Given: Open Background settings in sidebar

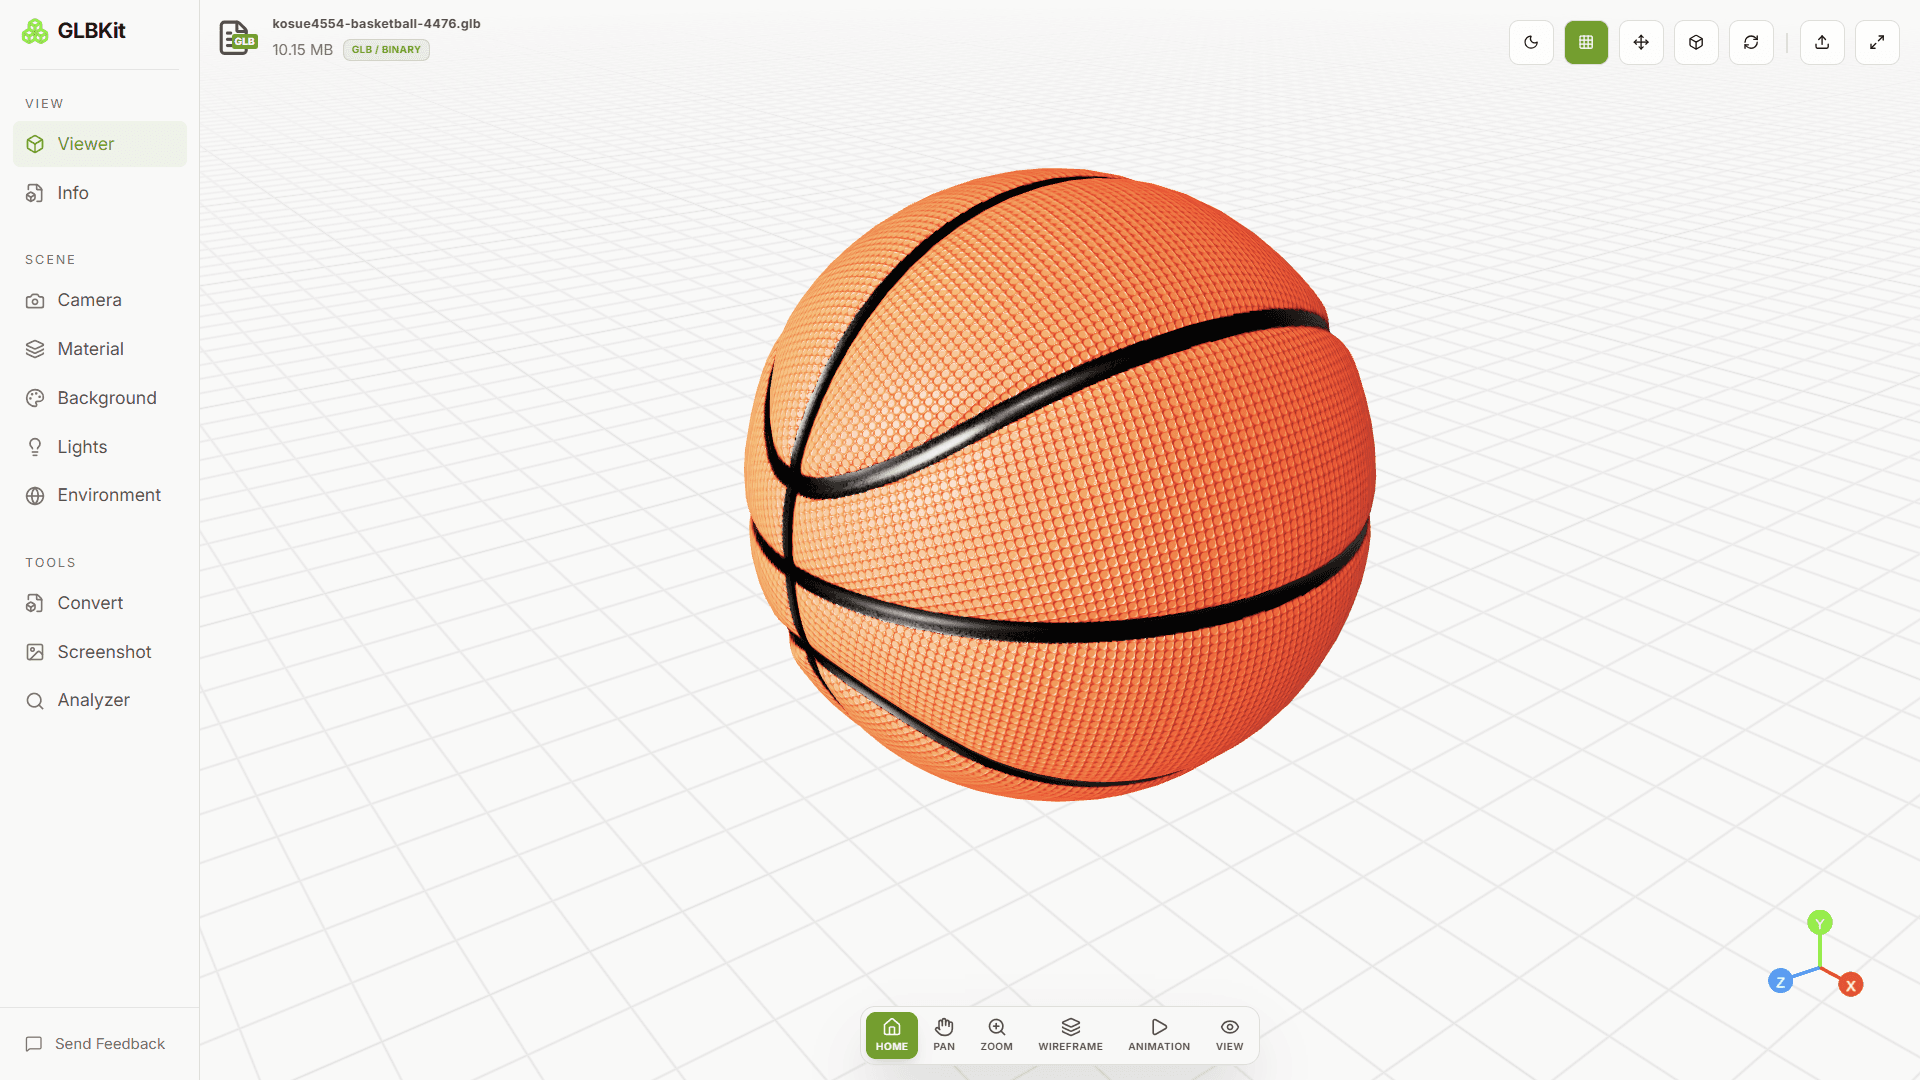Looking at the screenshot, I should coord(100,398).
